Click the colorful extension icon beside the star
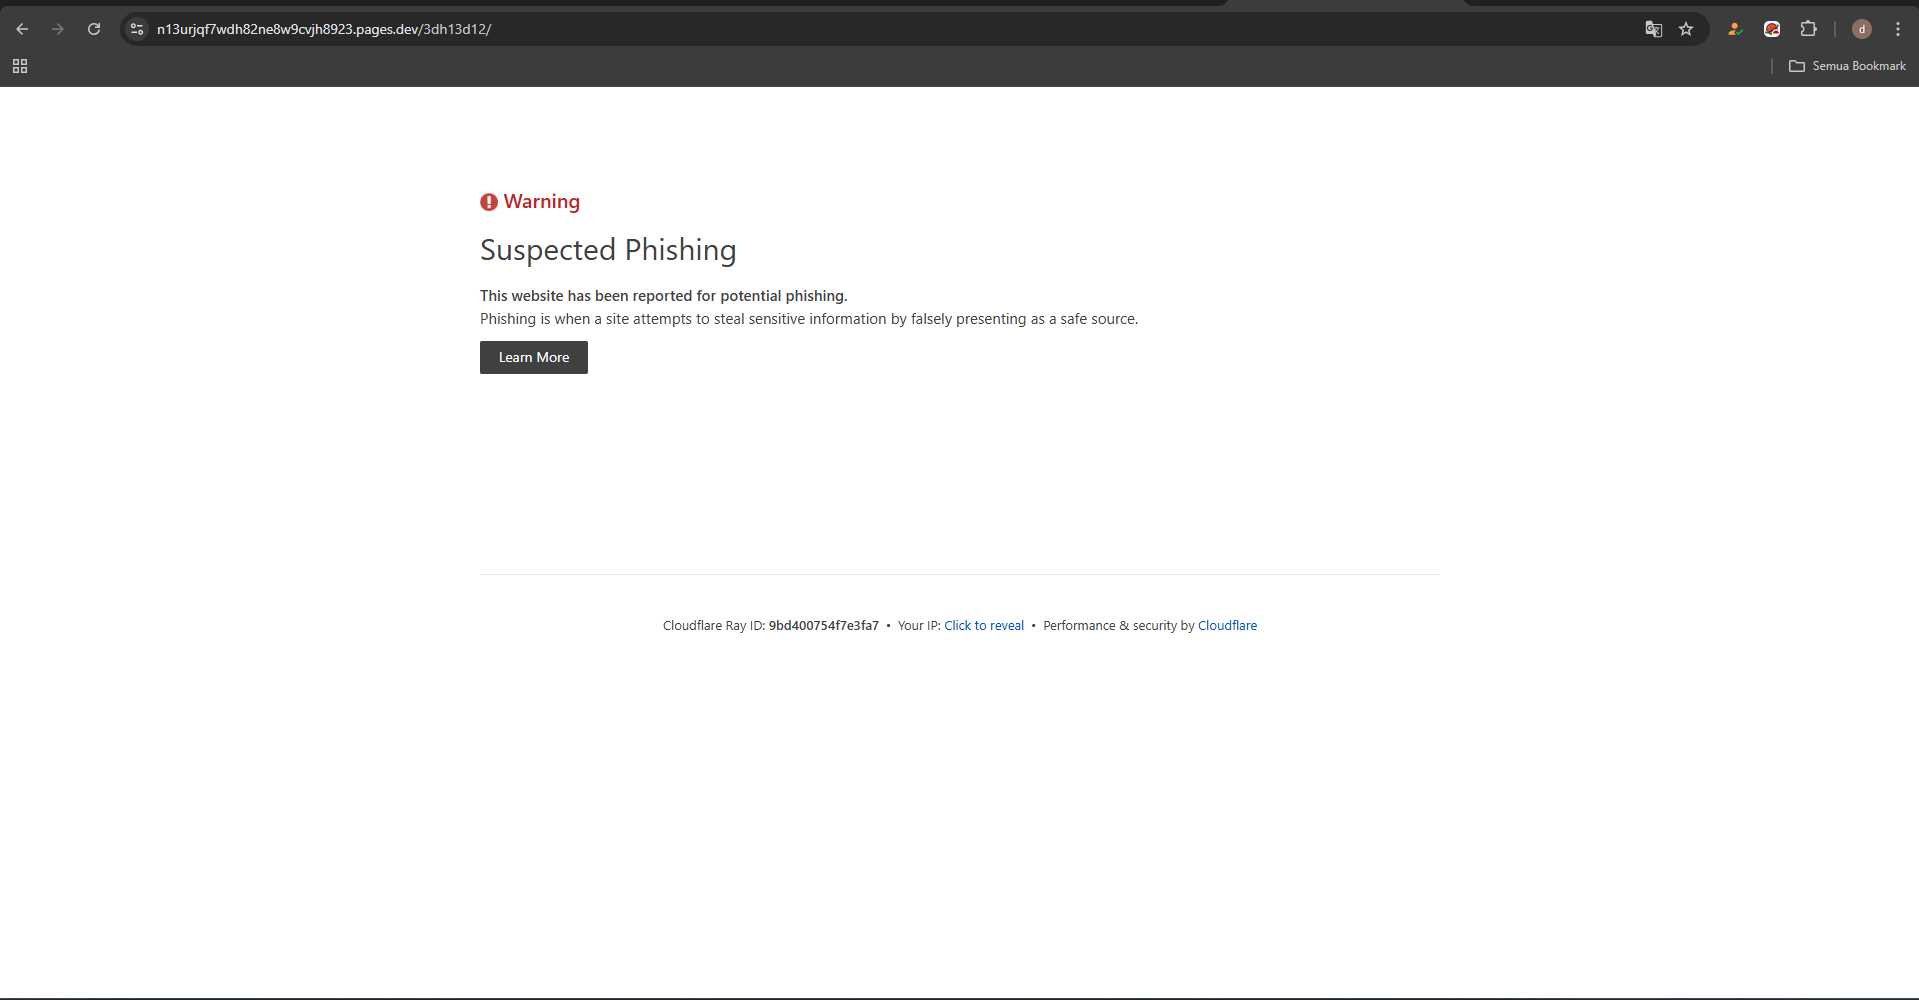Image resolution: width=1919 pixels, height=1000 pixels. point(1735,29)
